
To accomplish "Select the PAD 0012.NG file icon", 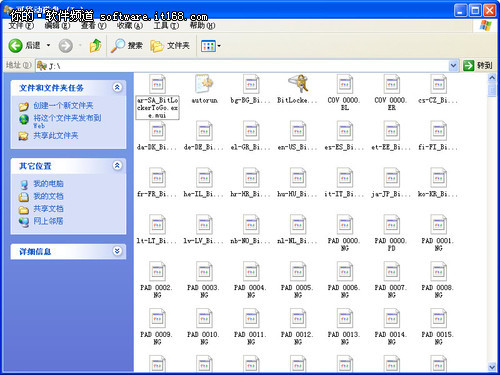I will pos(298,319).
